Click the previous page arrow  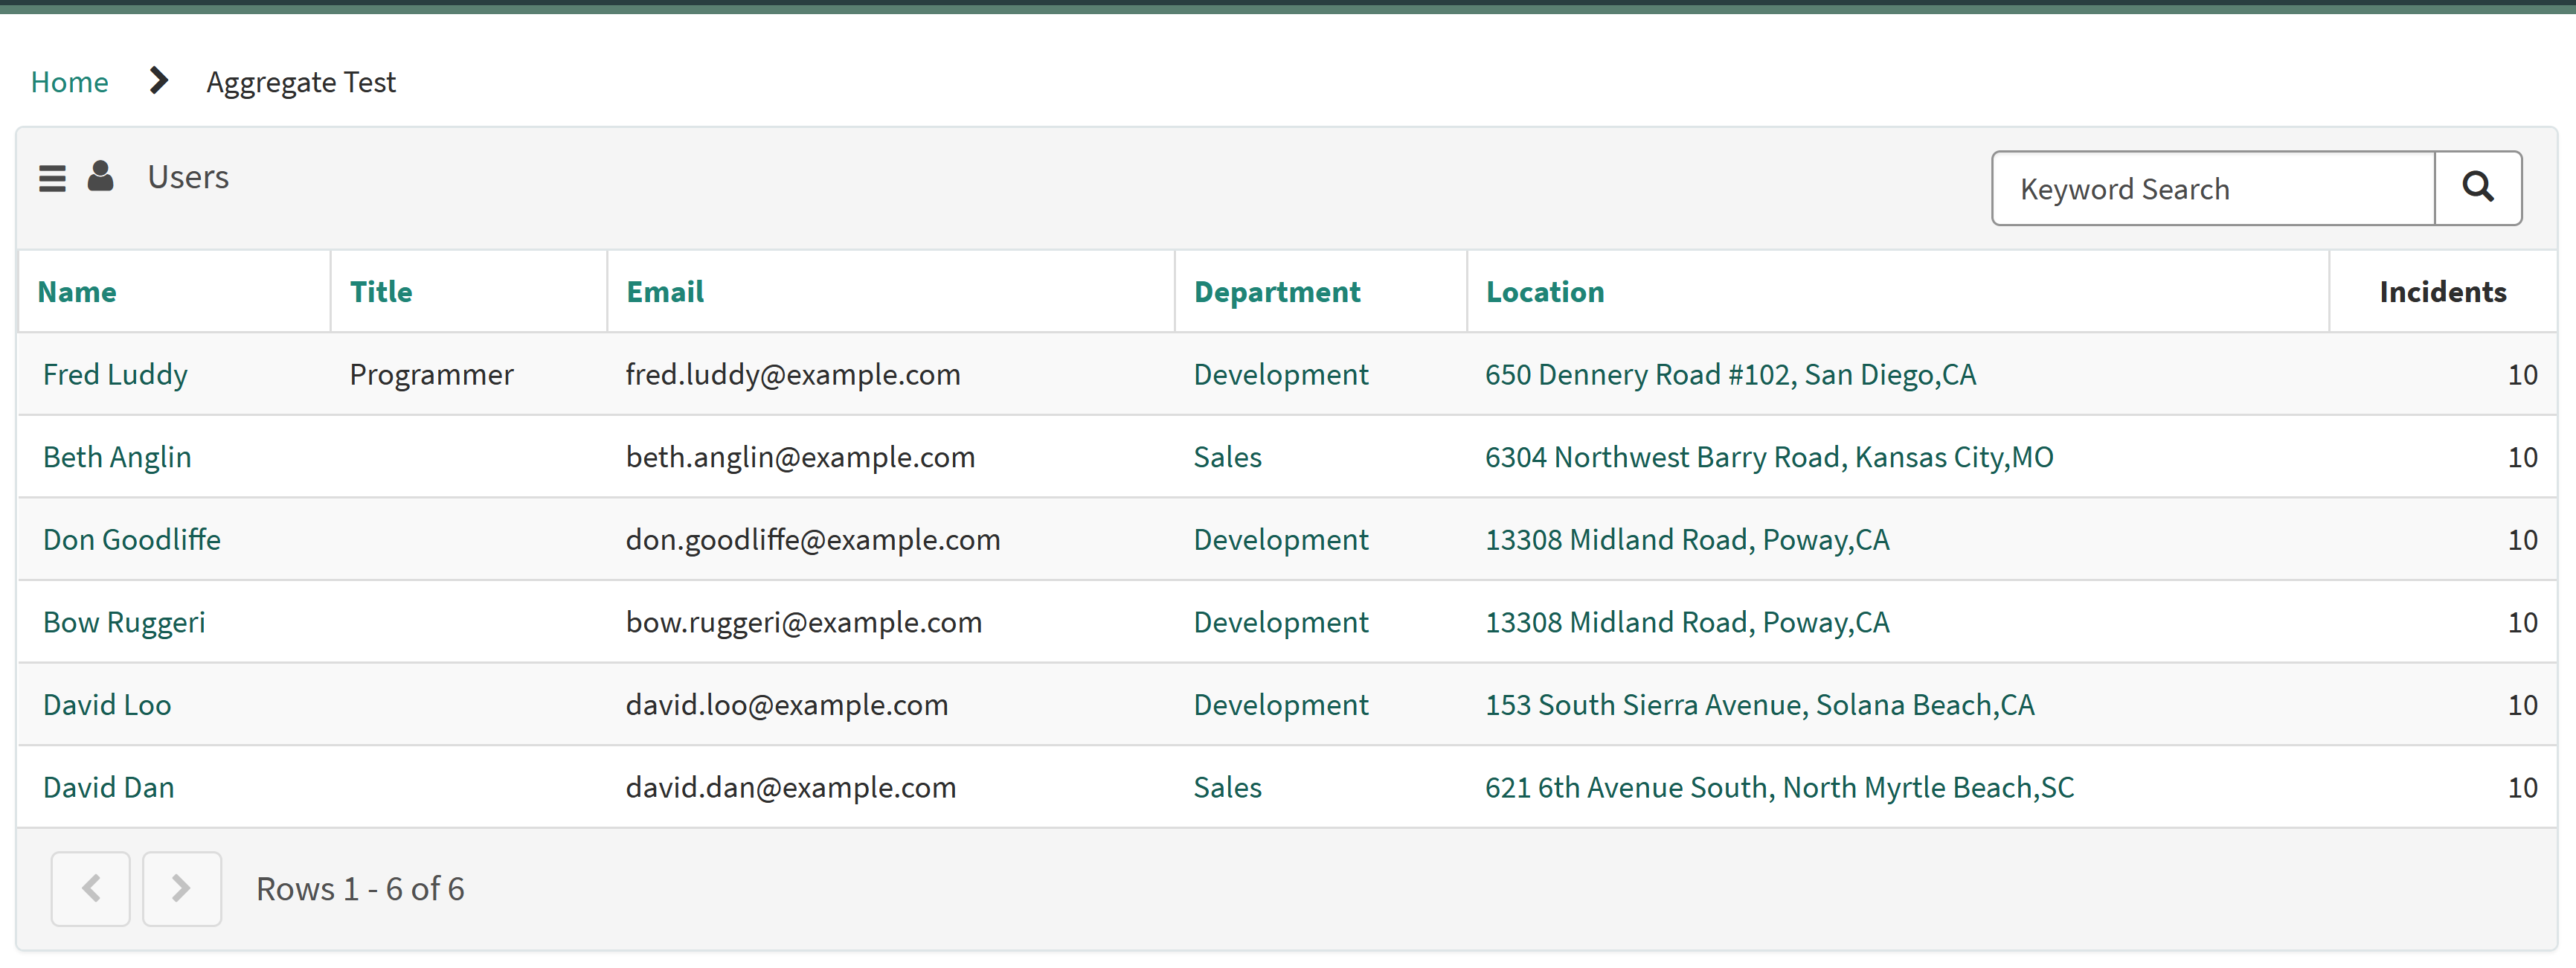(x=90, y=888)
